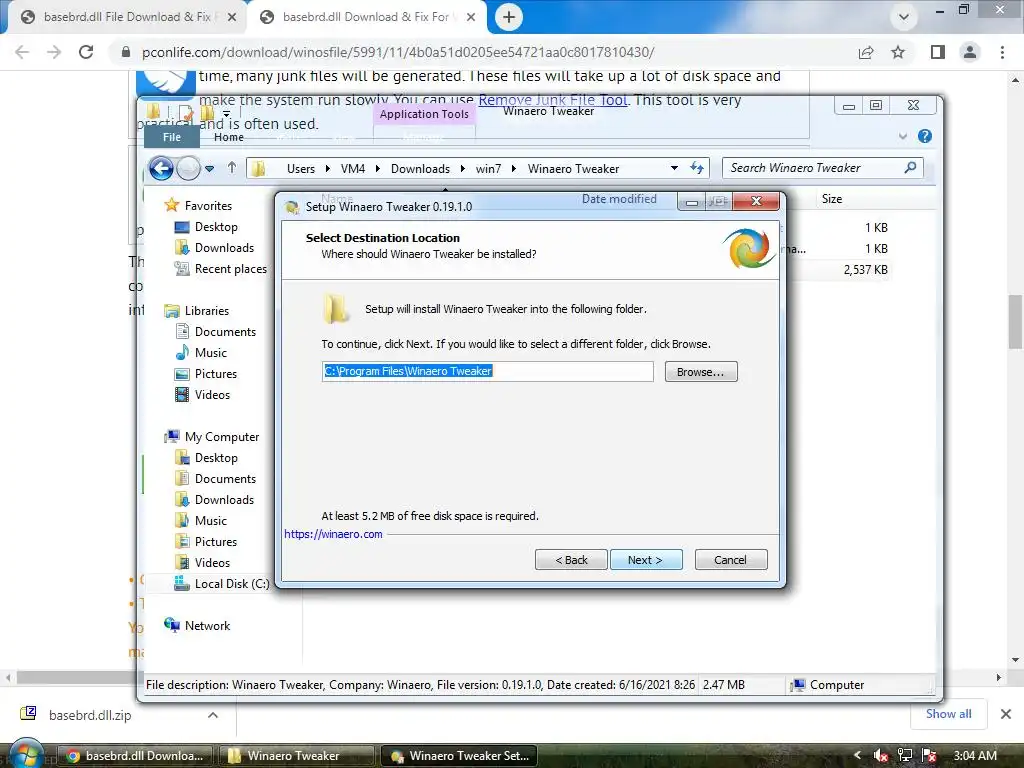Expand arrow after Downloads in breadcrumb

[x=462, y=168]
